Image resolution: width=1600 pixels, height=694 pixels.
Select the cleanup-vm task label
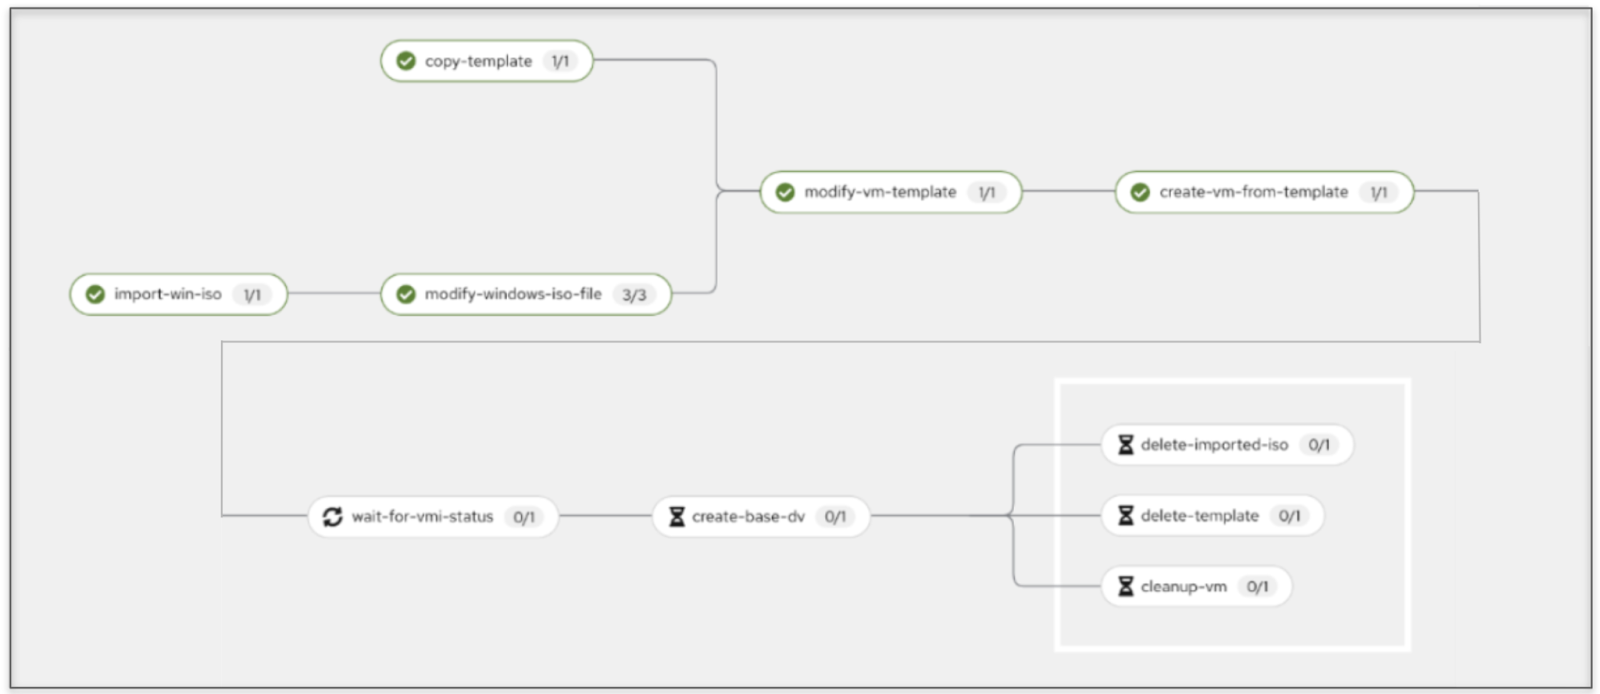[1183, 587]
